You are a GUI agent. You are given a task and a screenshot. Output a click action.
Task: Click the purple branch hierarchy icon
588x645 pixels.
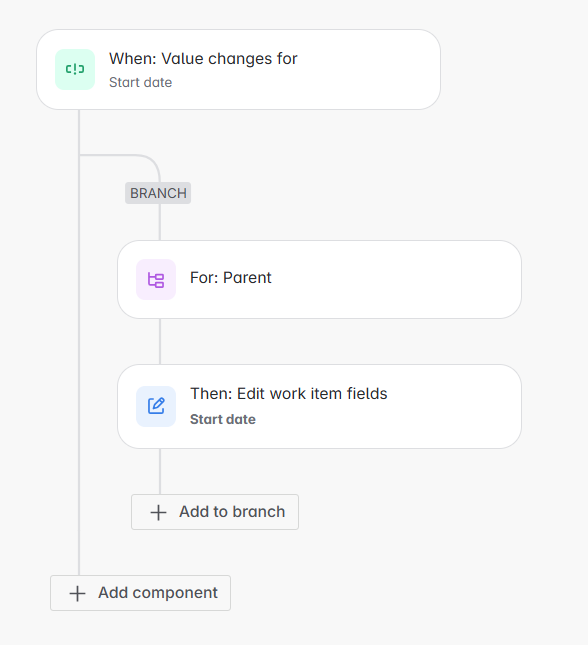156,280
